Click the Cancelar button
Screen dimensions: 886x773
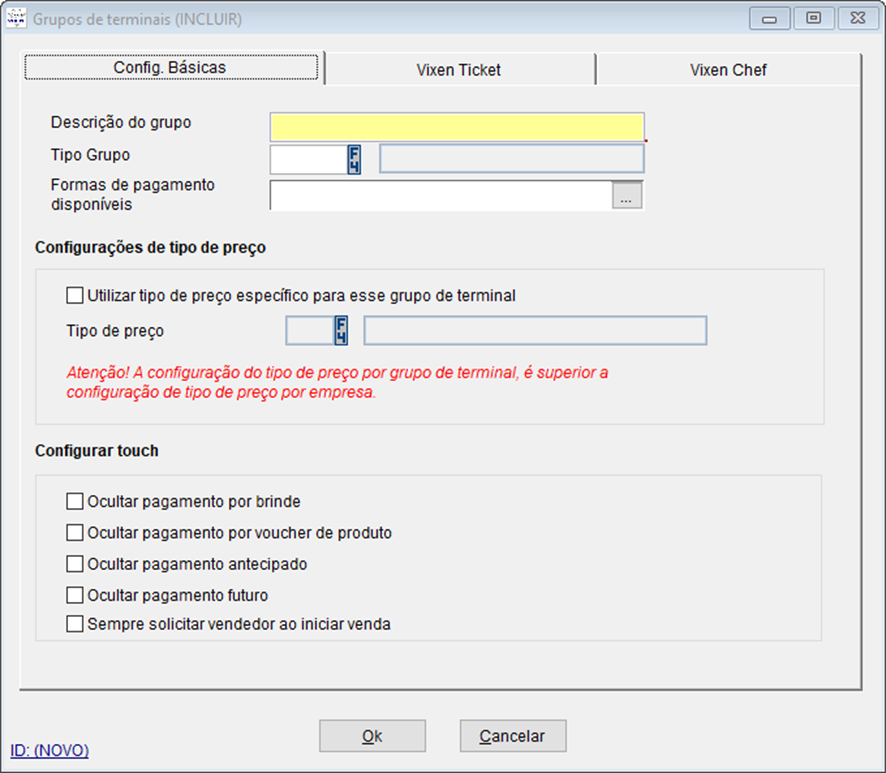coord(513,736)
